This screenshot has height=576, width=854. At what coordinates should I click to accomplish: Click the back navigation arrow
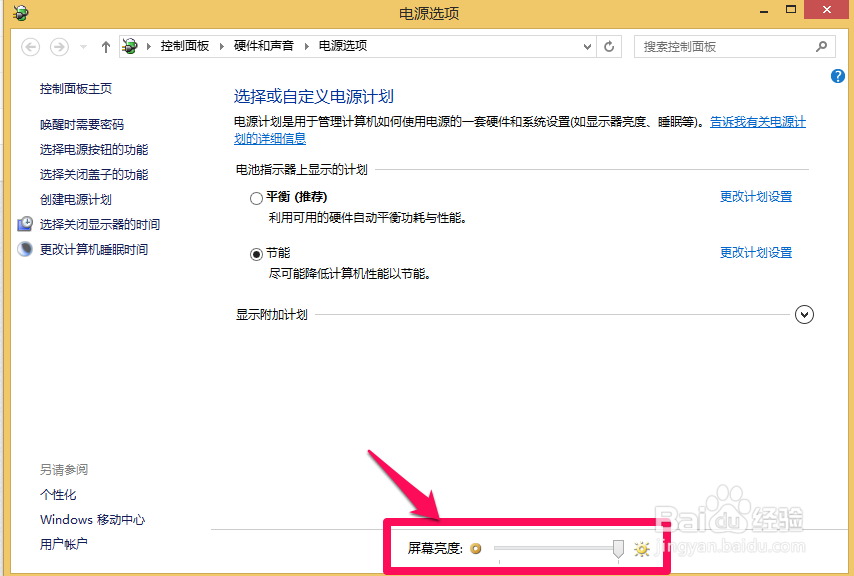(30, 46)
